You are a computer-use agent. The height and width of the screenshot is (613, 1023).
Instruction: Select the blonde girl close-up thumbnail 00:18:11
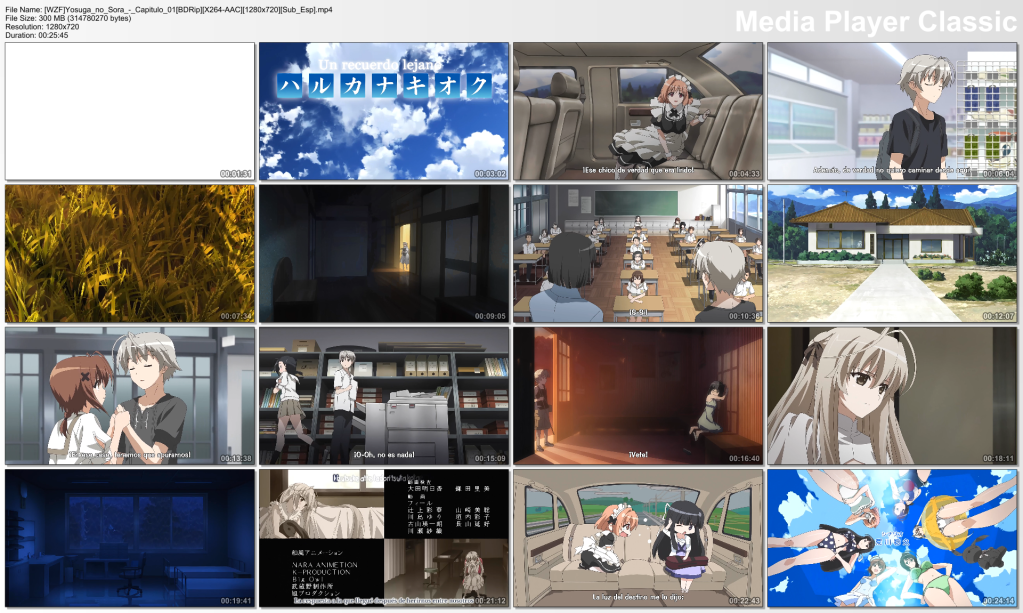[x=892, y=396]
